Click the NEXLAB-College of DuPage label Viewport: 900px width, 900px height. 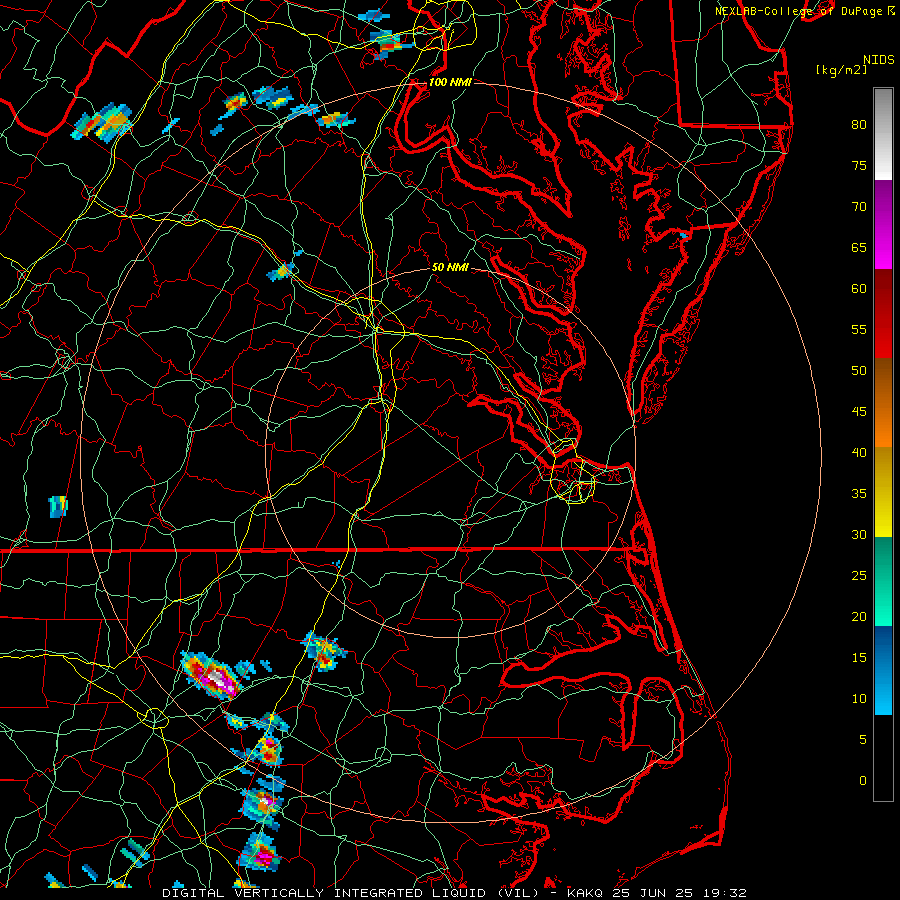(804, 11)
